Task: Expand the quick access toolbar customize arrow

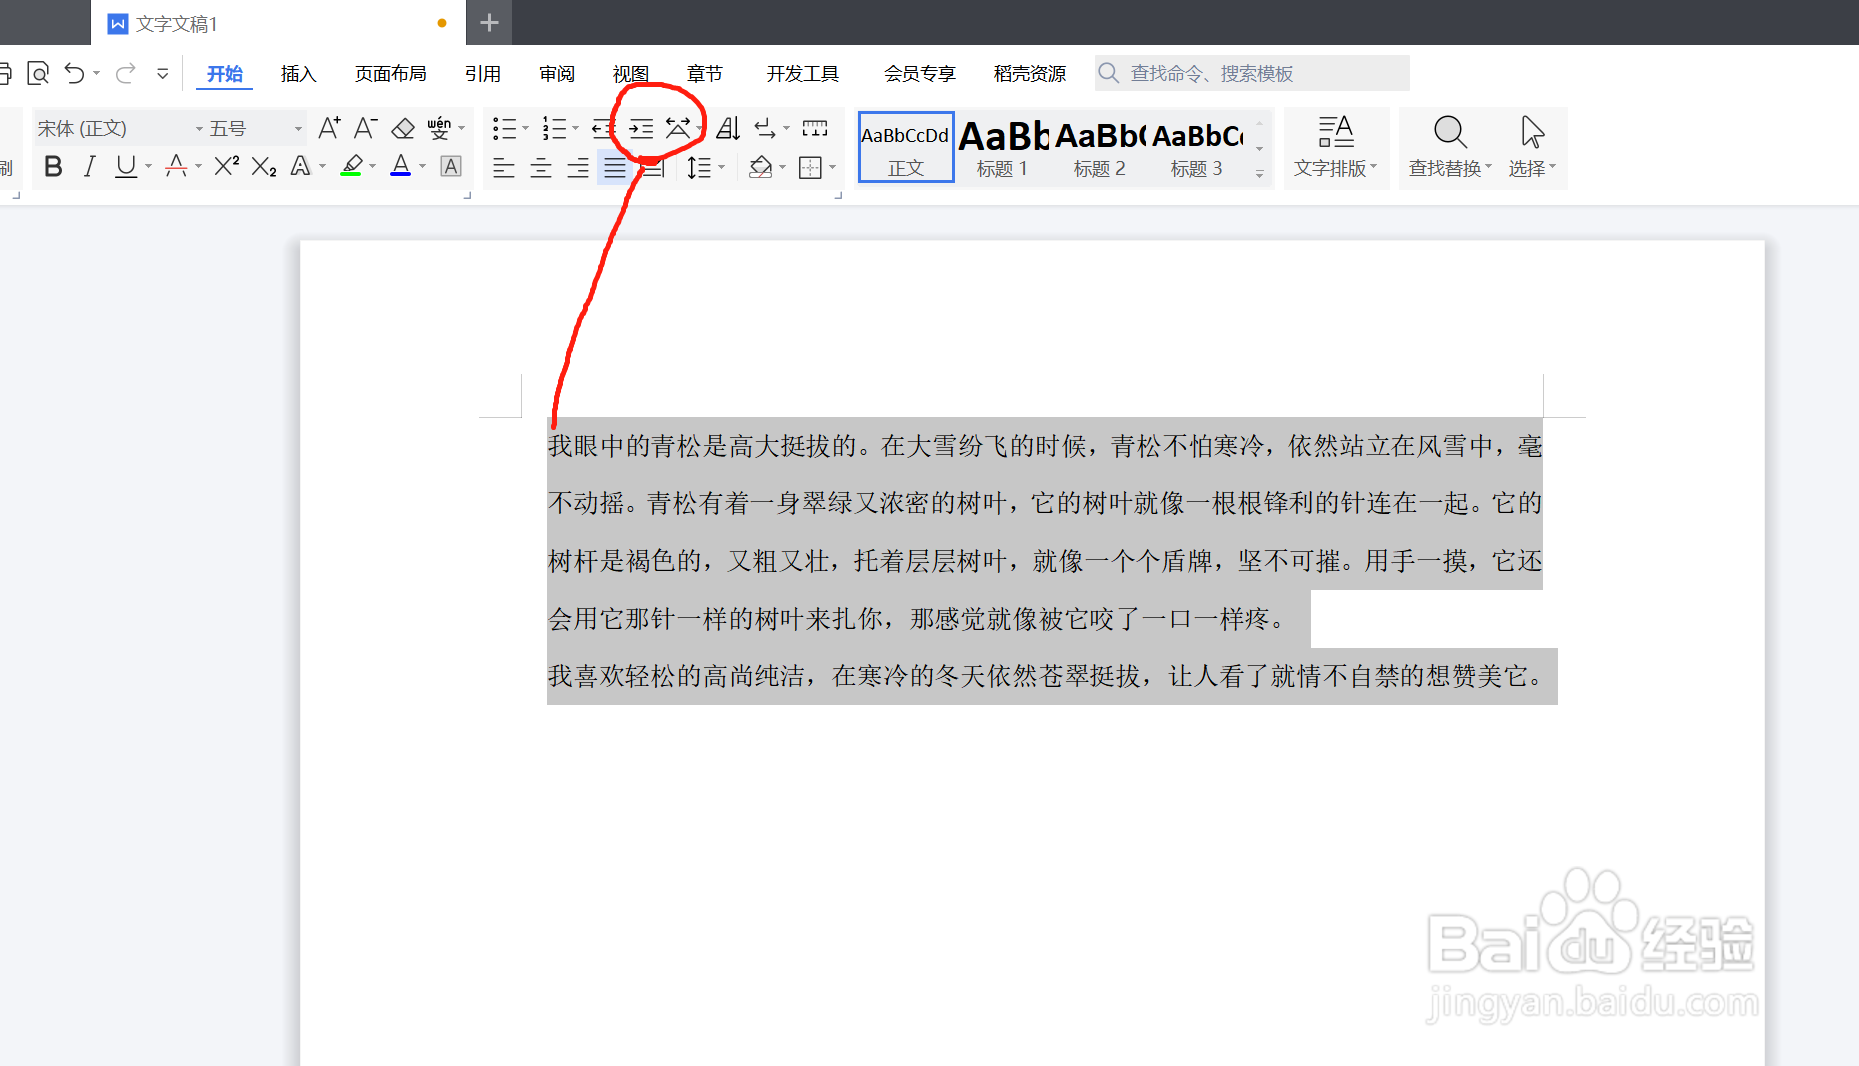Action: tap(163, 73)
